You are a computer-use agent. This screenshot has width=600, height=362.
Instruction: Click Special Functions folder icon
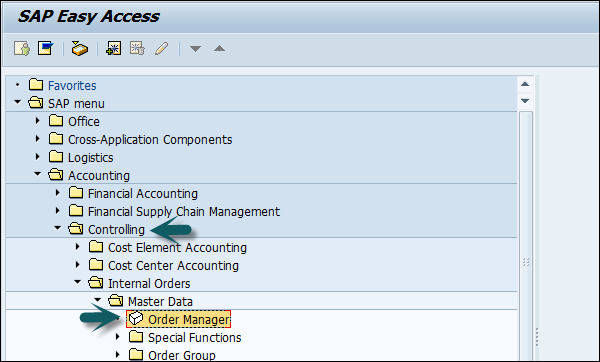click(136, 336)
